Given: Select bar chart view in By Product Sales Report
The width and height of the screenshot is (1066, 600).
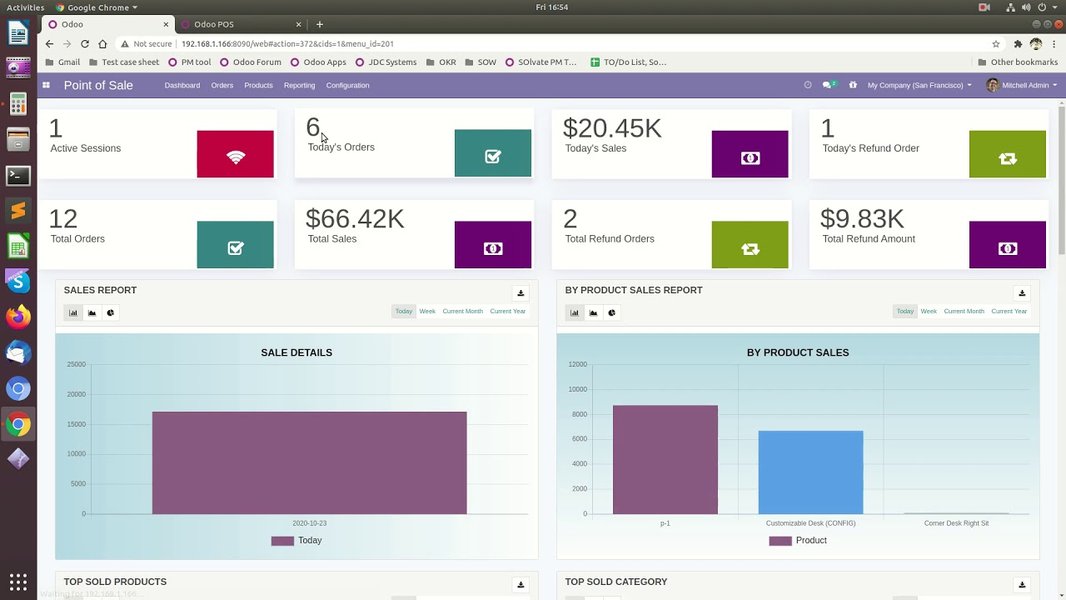Looking at the screenshot, I should coord(574,313).
